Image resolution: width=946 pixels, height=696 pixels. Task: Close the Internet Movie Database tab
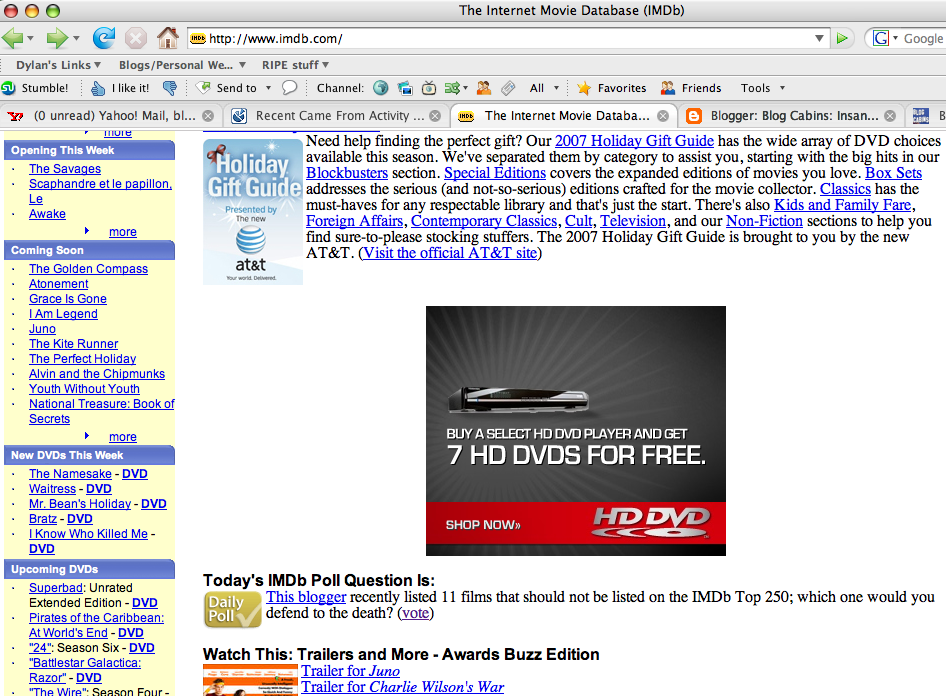(x=663, y=116)
